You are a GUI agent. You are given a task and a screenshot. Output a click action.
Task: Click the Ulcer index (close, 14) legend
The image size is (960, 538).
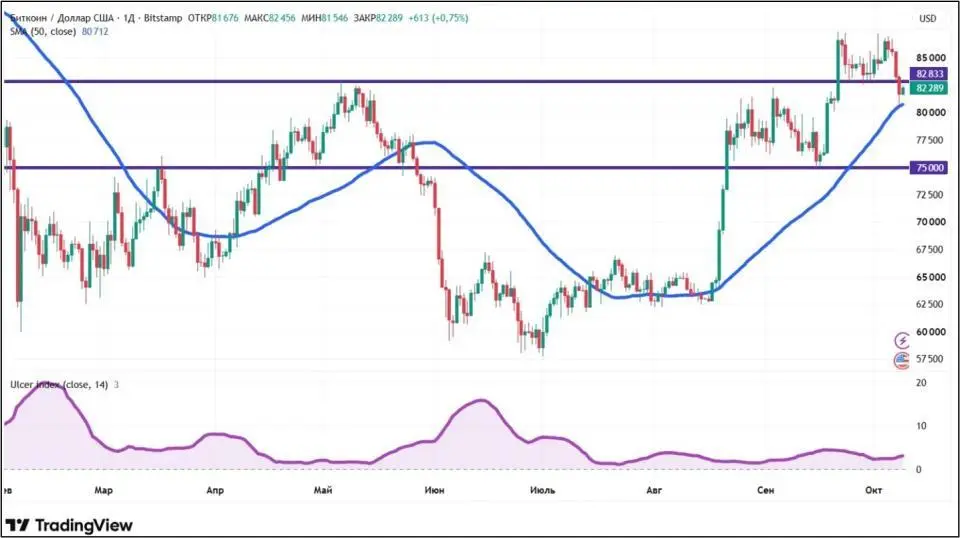[59, 384]
